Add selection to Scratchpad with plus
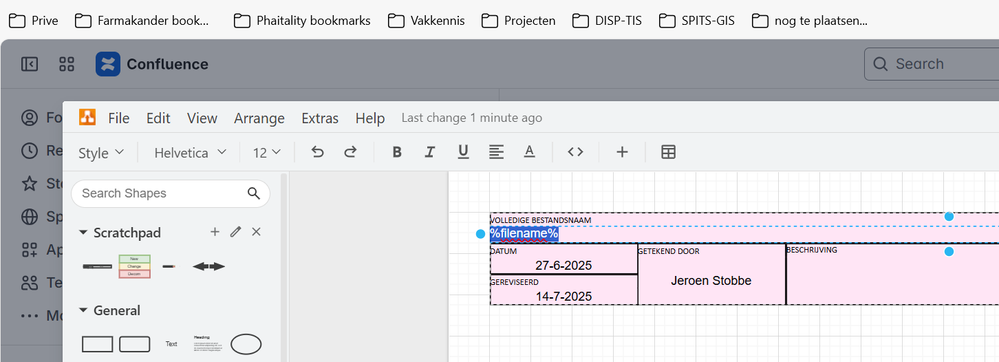The height and width of the screenshot is (362, 999). click(215, 232)
